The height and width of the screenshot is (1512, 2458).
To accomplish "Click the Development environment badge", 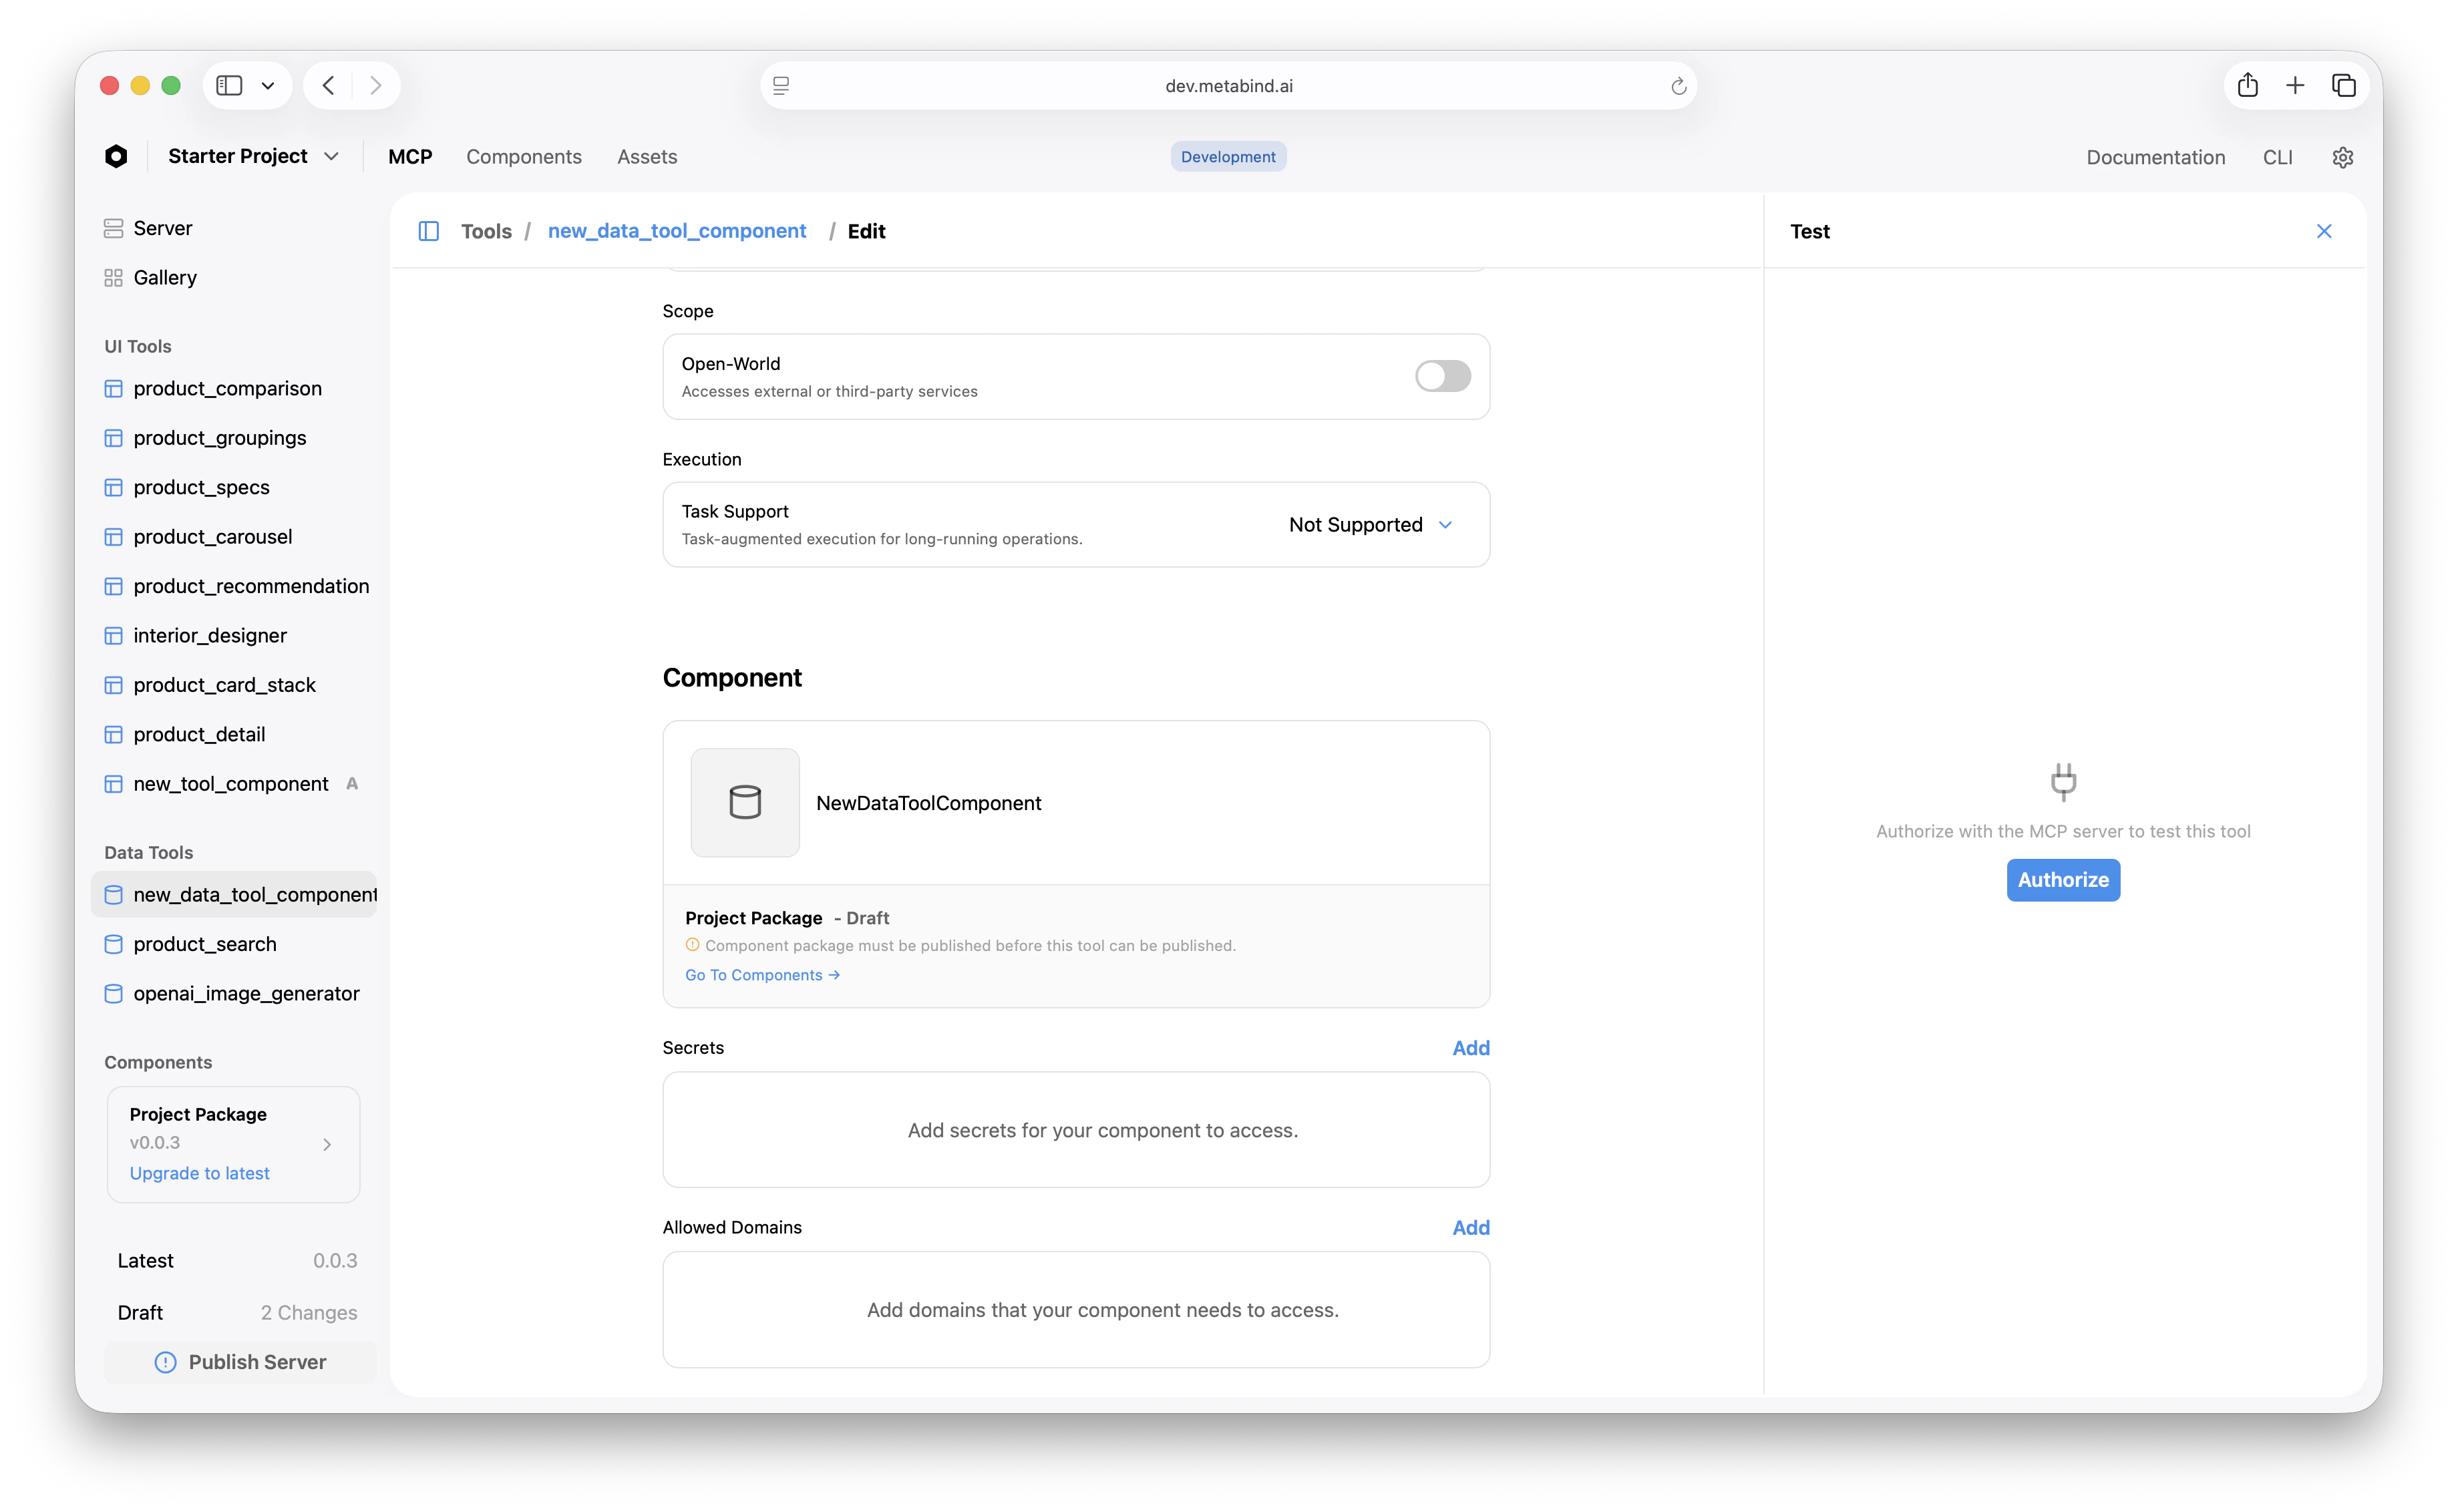I will 1228,157.
